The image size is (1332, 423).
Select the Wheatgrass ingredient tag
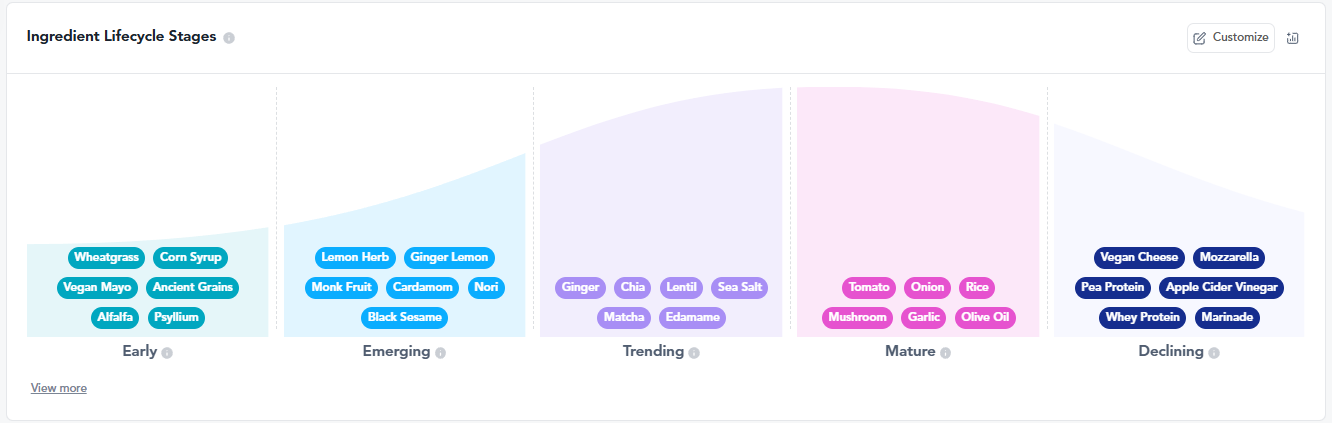(x=106, y=258)
